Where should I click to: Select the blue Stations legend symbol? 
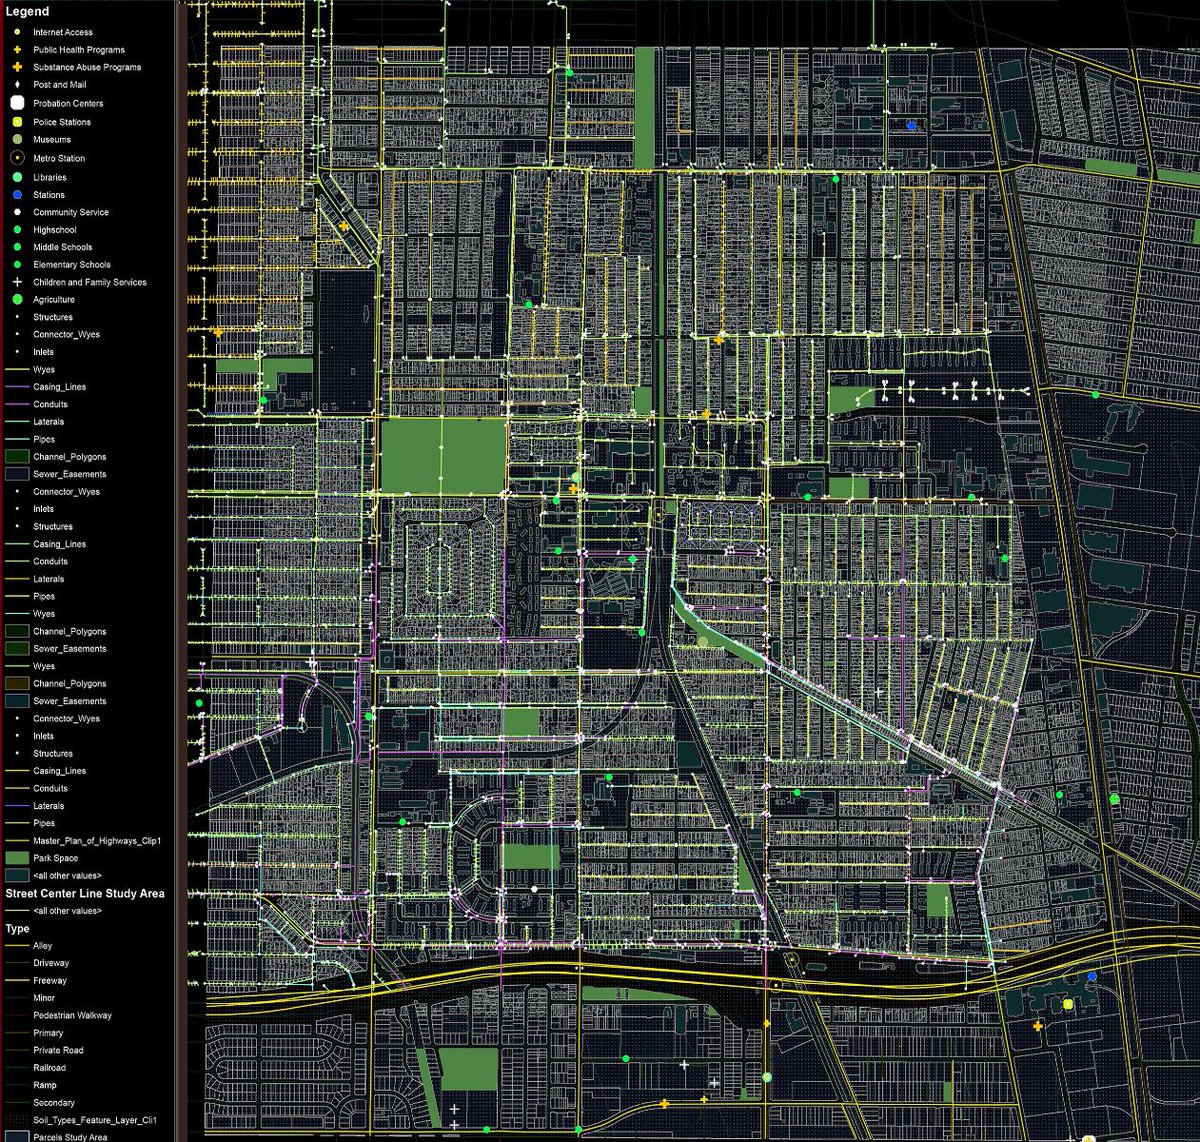(17, 195)
